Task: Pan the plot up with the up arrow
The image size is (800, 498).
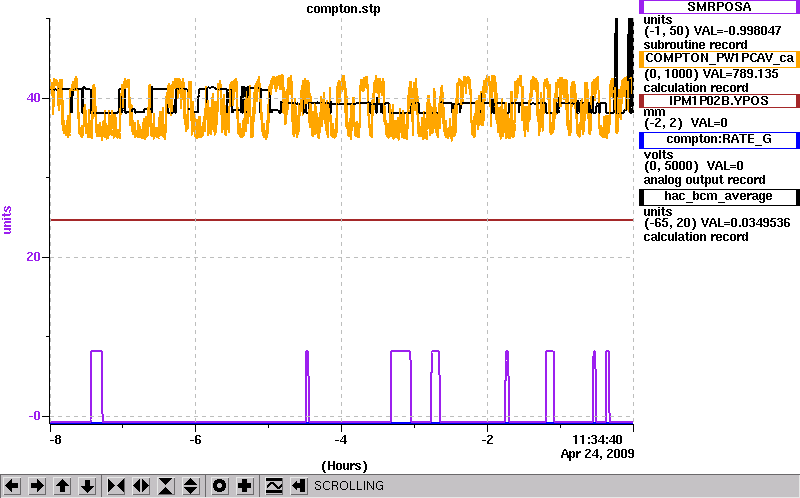Action: pyautogui.click(x=62, y=486)
